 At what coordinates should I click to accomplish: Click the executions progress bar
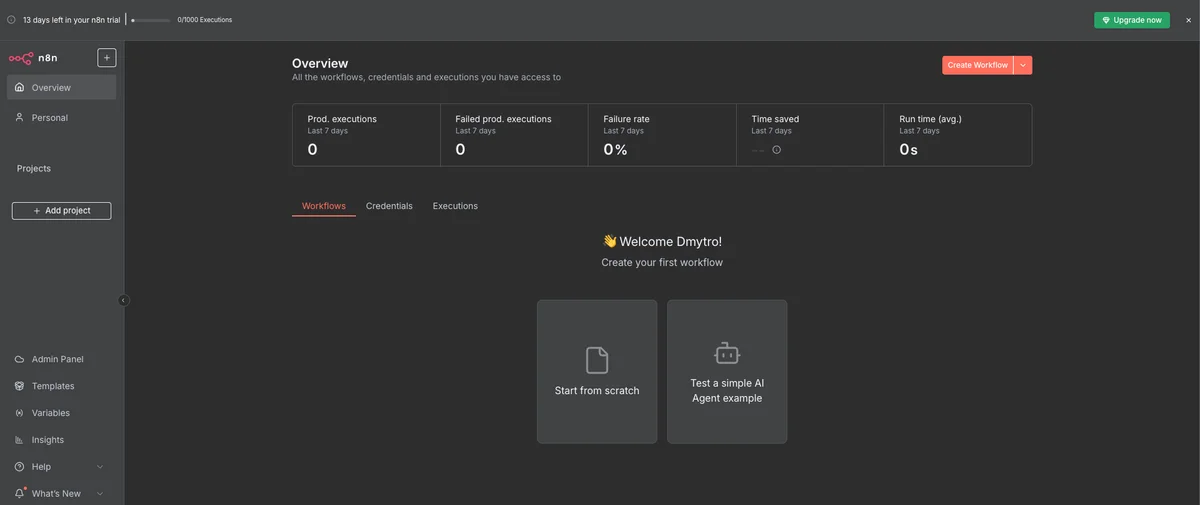[151, 20]
